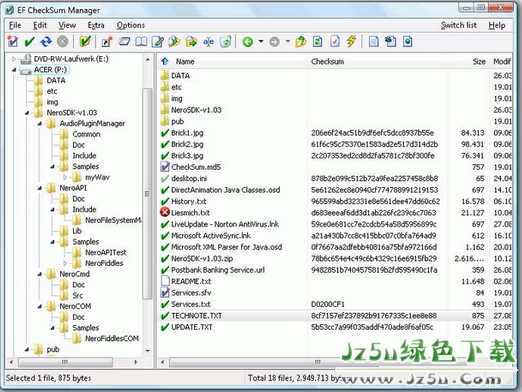Open the Edit menu
The image size is (522, 392).
40,25
